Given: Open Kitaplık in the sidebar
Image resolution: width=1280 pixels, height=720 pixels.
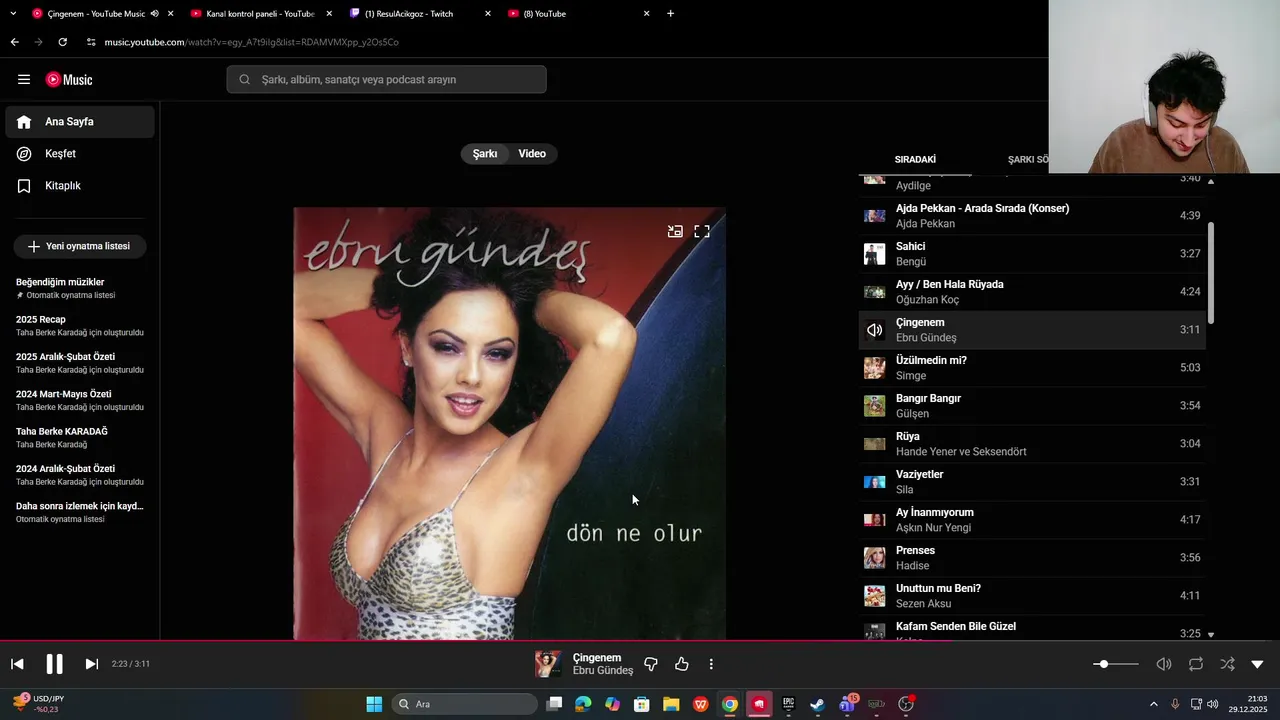Looking at the screenshot, I should [x=80, y=186].
